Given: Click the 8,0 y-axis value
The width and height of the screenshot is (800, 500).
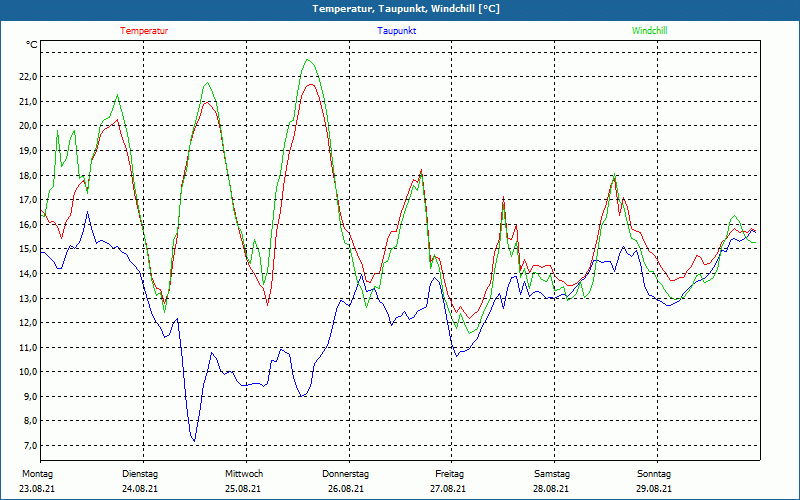Looking at the screenshot, I should coord(29,421).
